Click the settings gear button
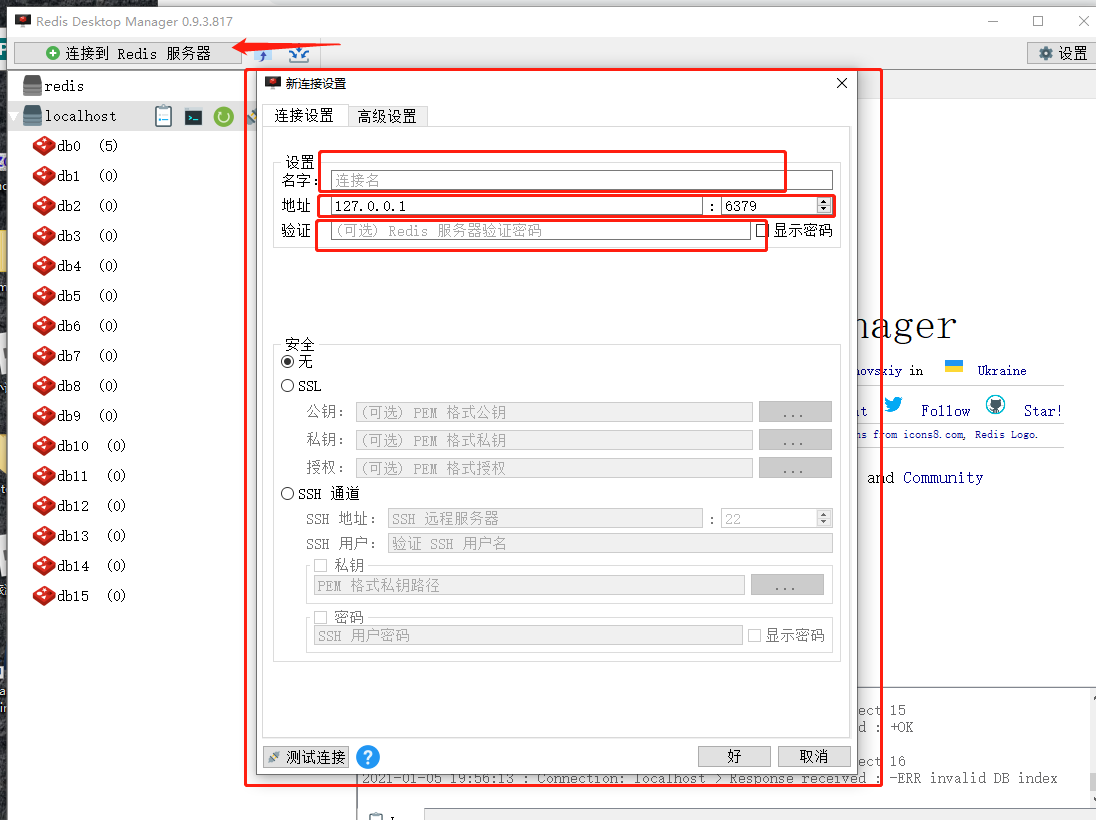This screenshot has height=820, width=1096. click(x=1061, y=53)
